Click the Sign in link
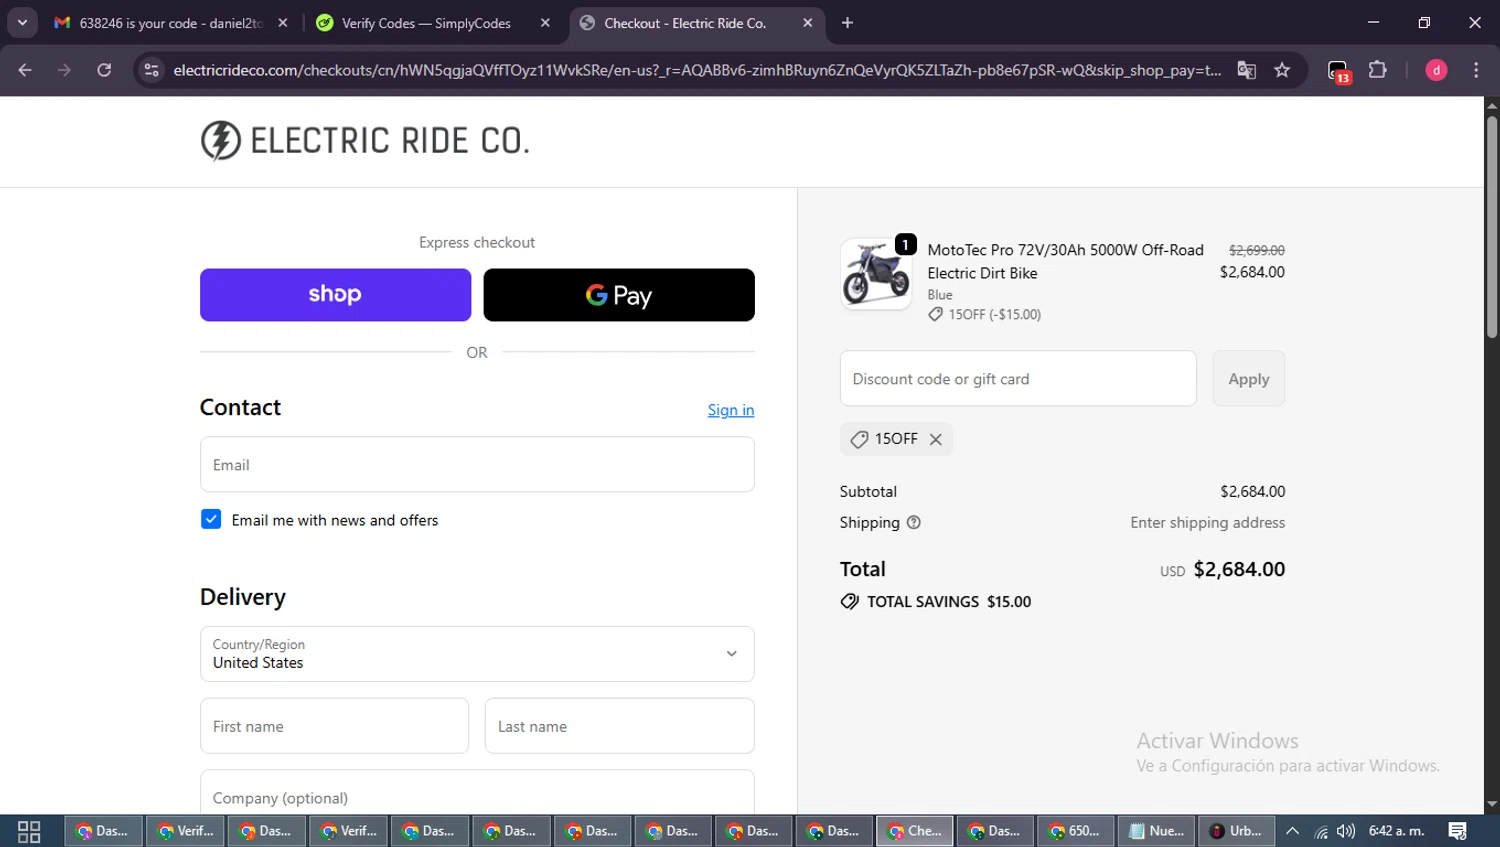The height and width of the screenshot is (847, 1500). 731,410
